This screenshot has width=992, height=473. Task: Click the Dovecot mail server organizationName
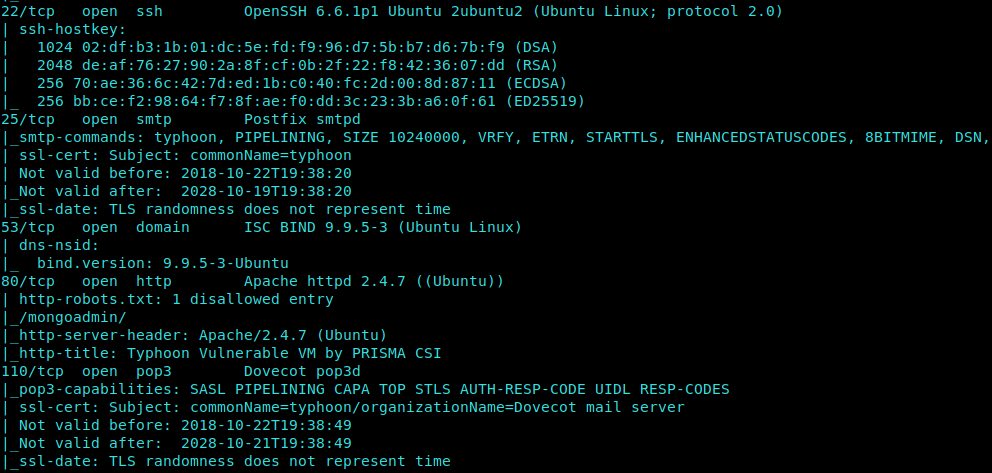click(599, 407)
